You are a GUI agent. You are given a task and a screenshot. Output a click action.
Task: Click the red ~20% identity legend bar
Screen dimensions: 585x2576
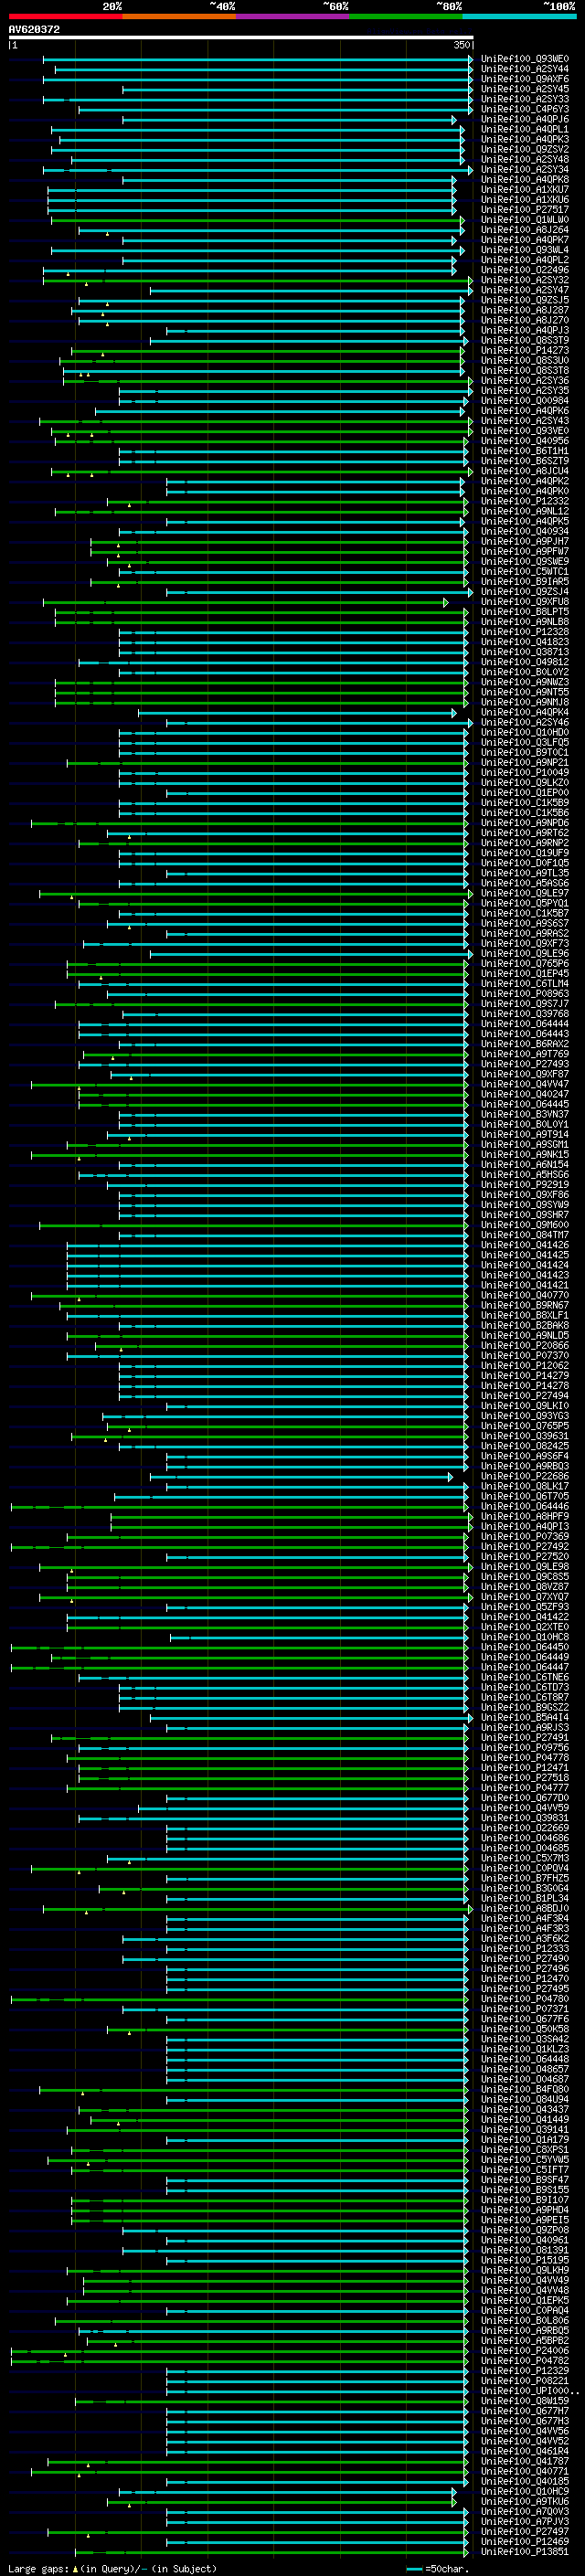click(65, 16)
